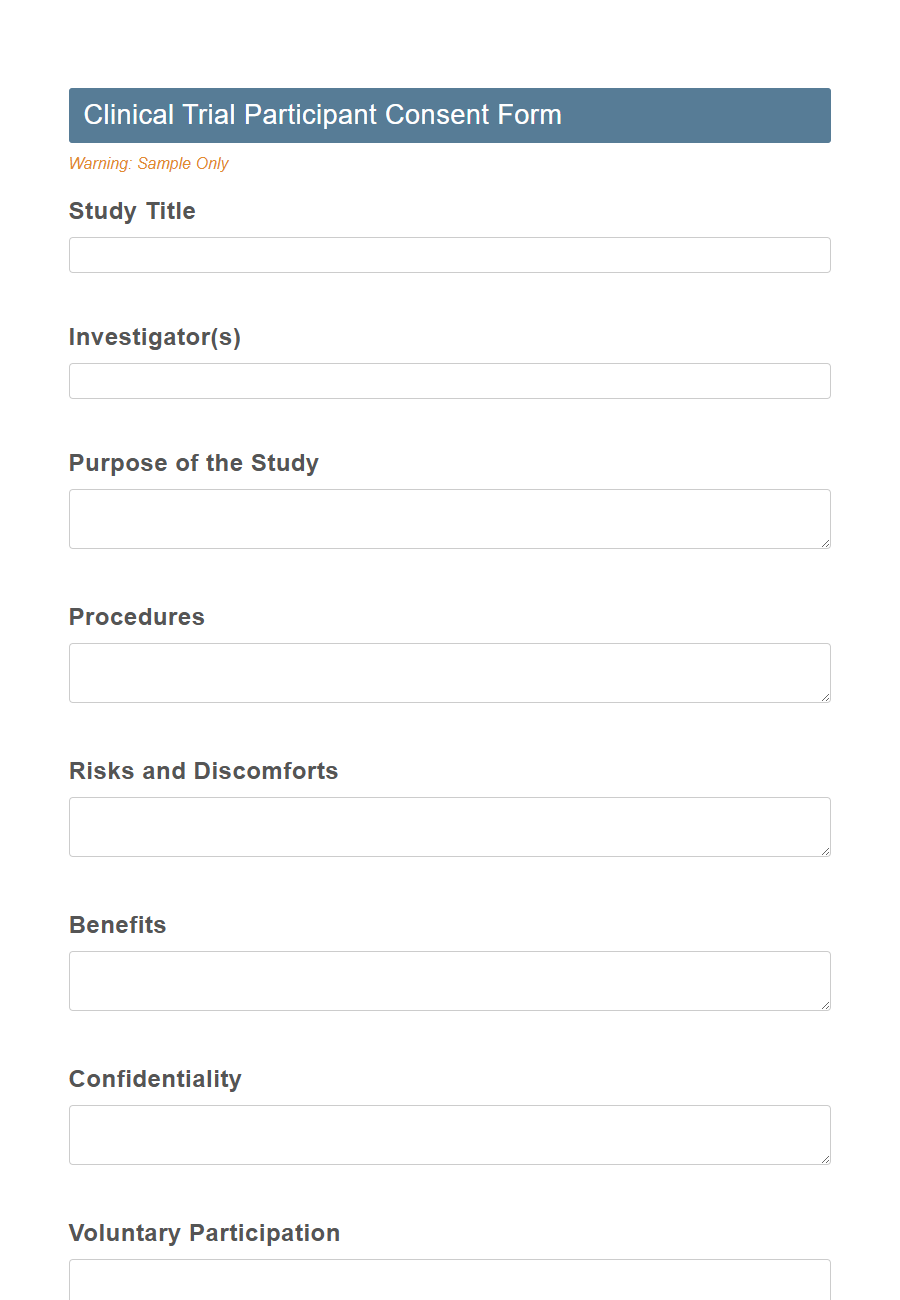The height and width of the screenshot is (1300, 900).
Task: Click the Voluntary Participation heading
Action: (204, 1233)
